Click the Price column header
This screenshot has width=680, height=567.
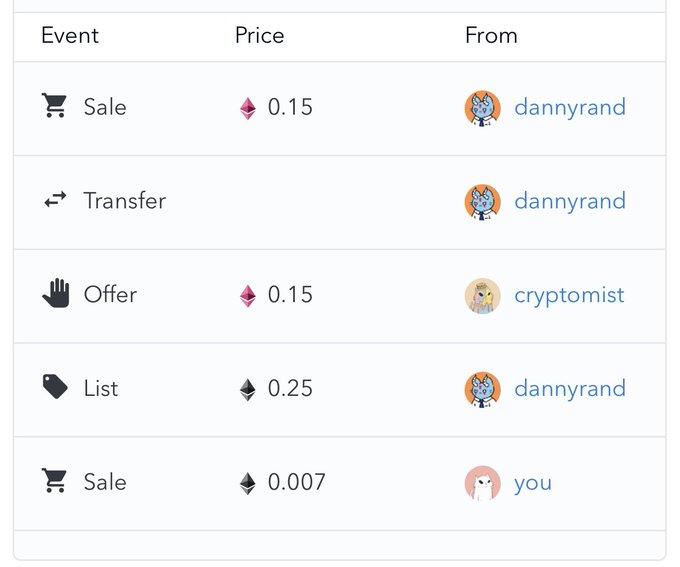259,36
